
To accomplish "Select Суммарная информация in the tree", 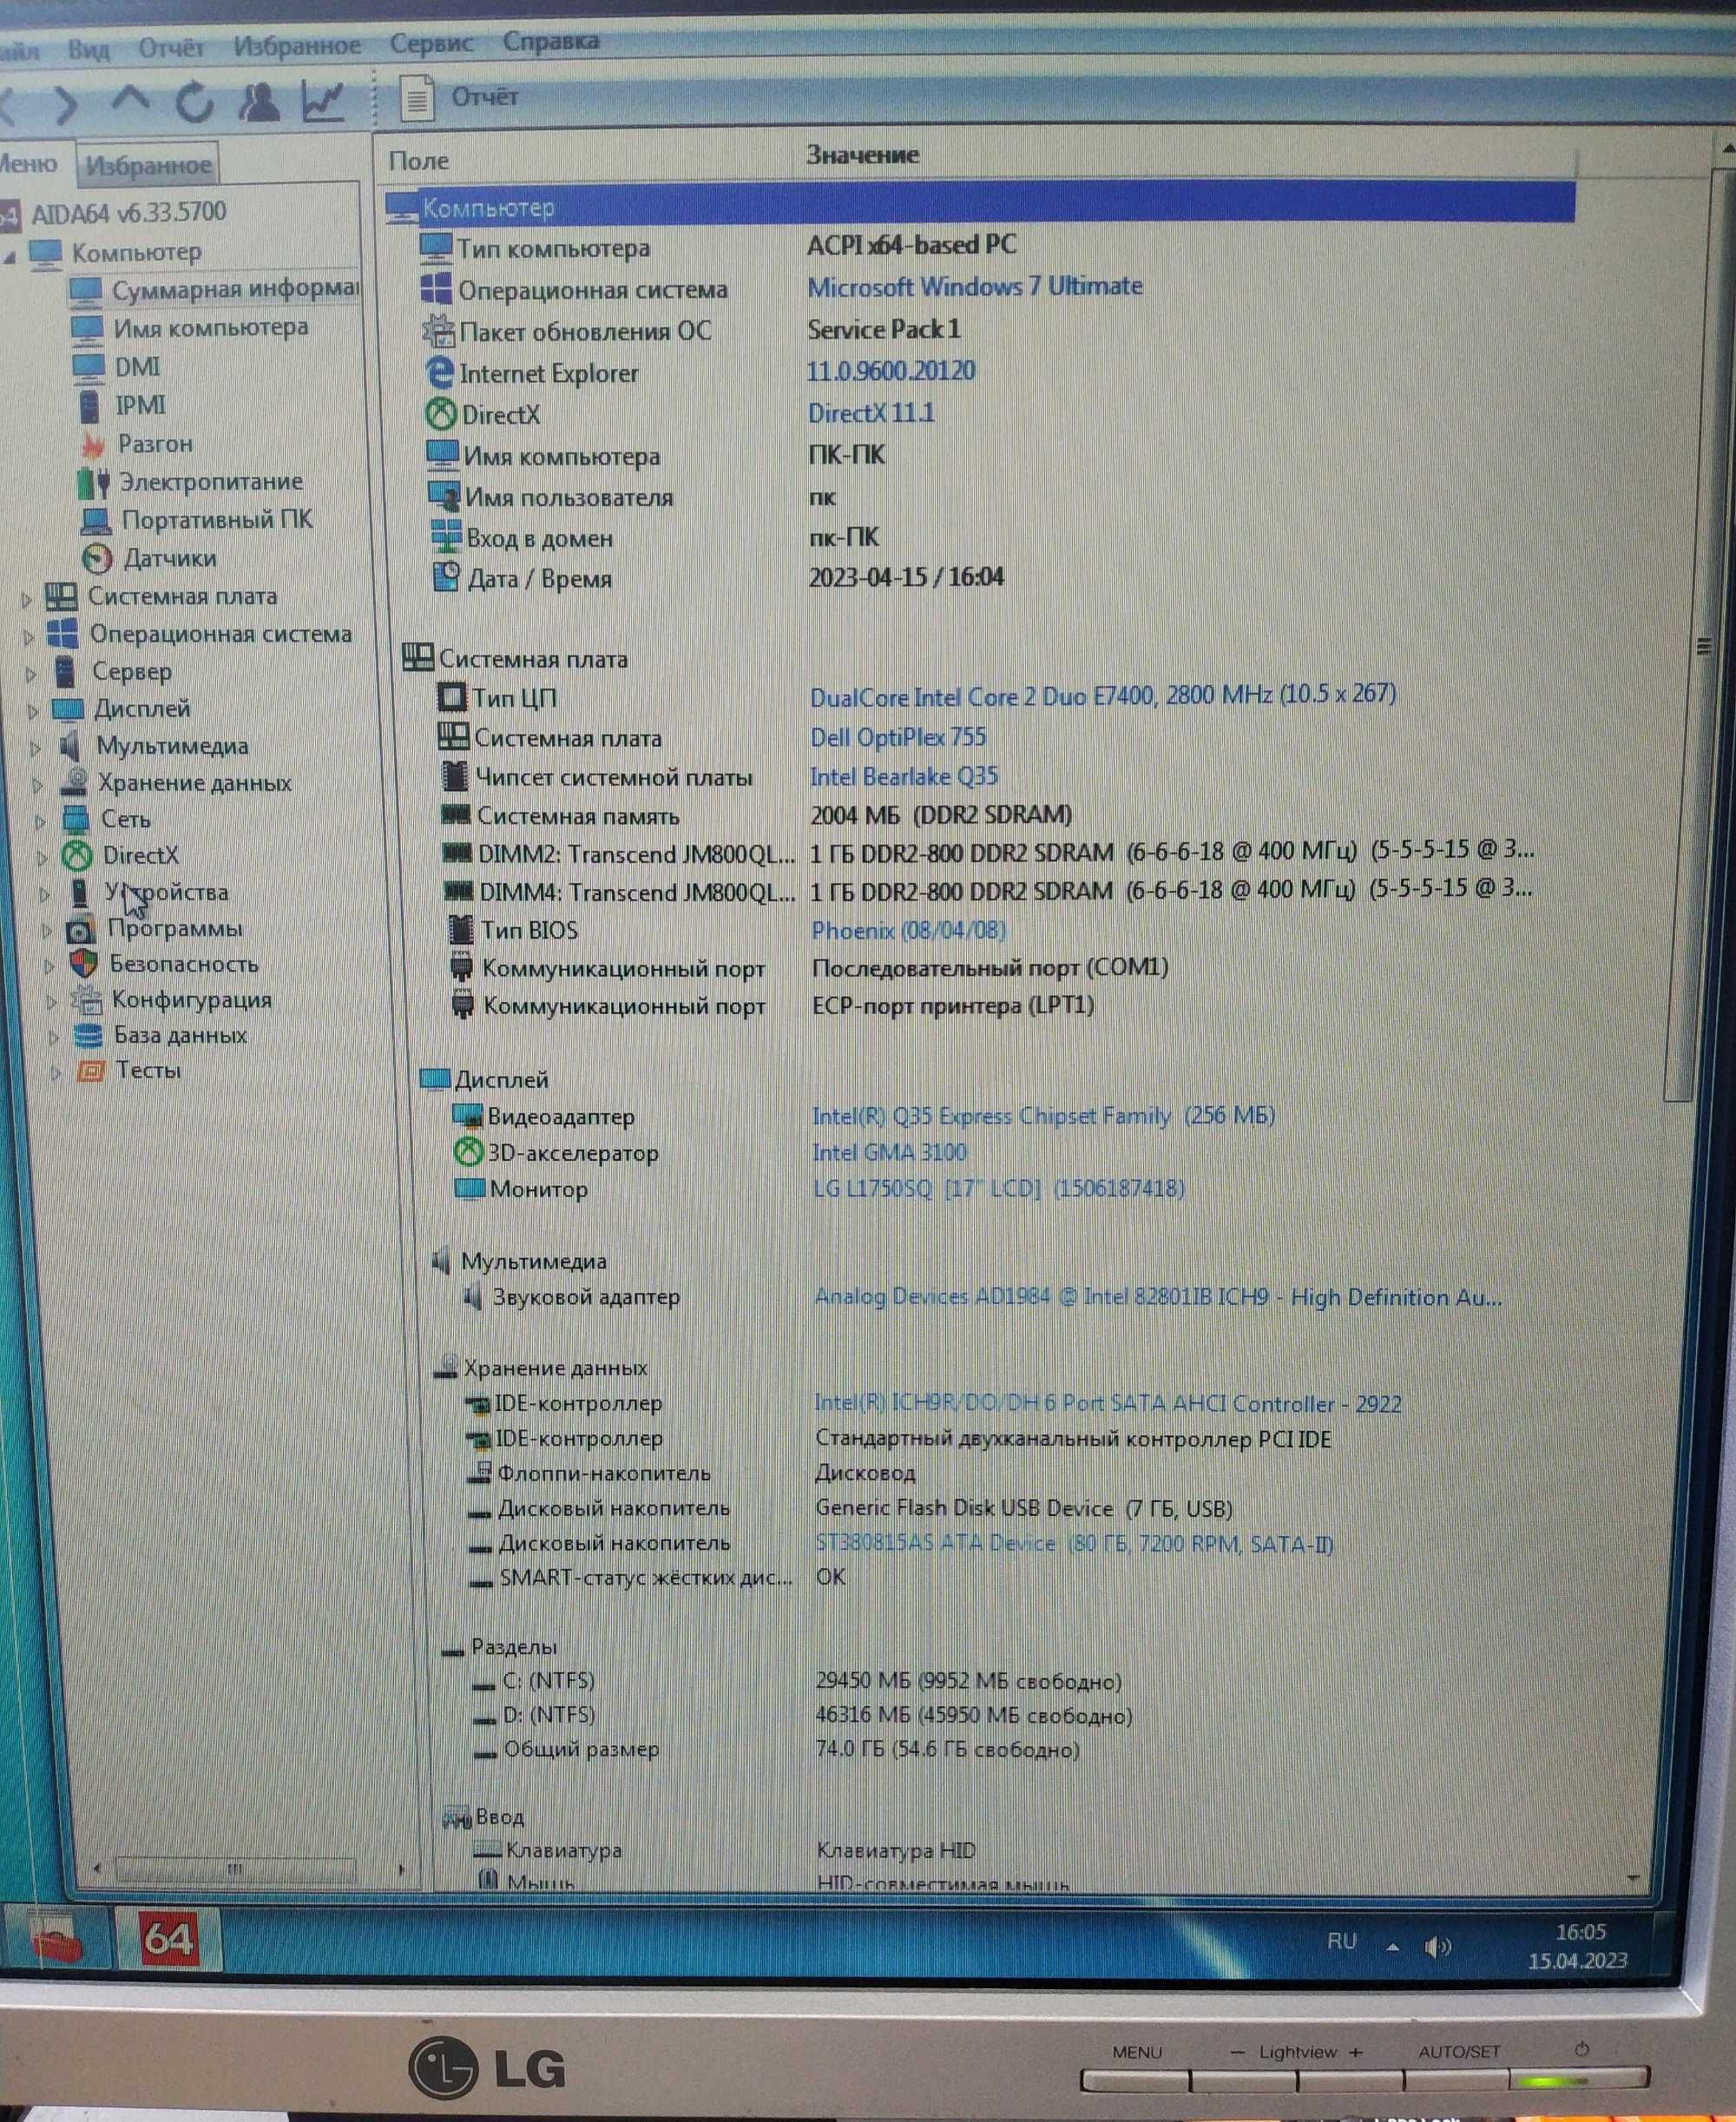I will click(x=234, y=289).
